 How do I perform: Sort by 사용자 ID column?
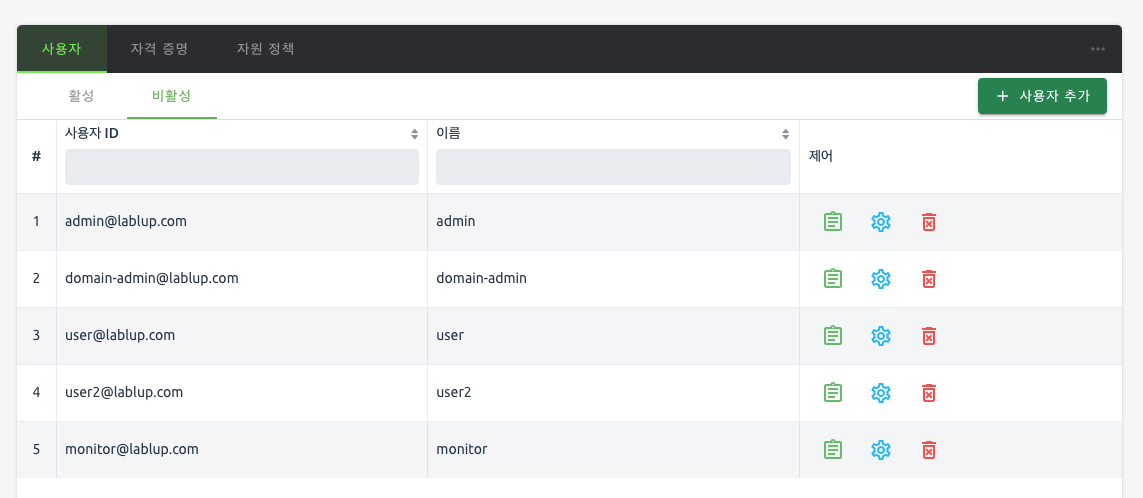pyautogui.click(x=414, y=134)
